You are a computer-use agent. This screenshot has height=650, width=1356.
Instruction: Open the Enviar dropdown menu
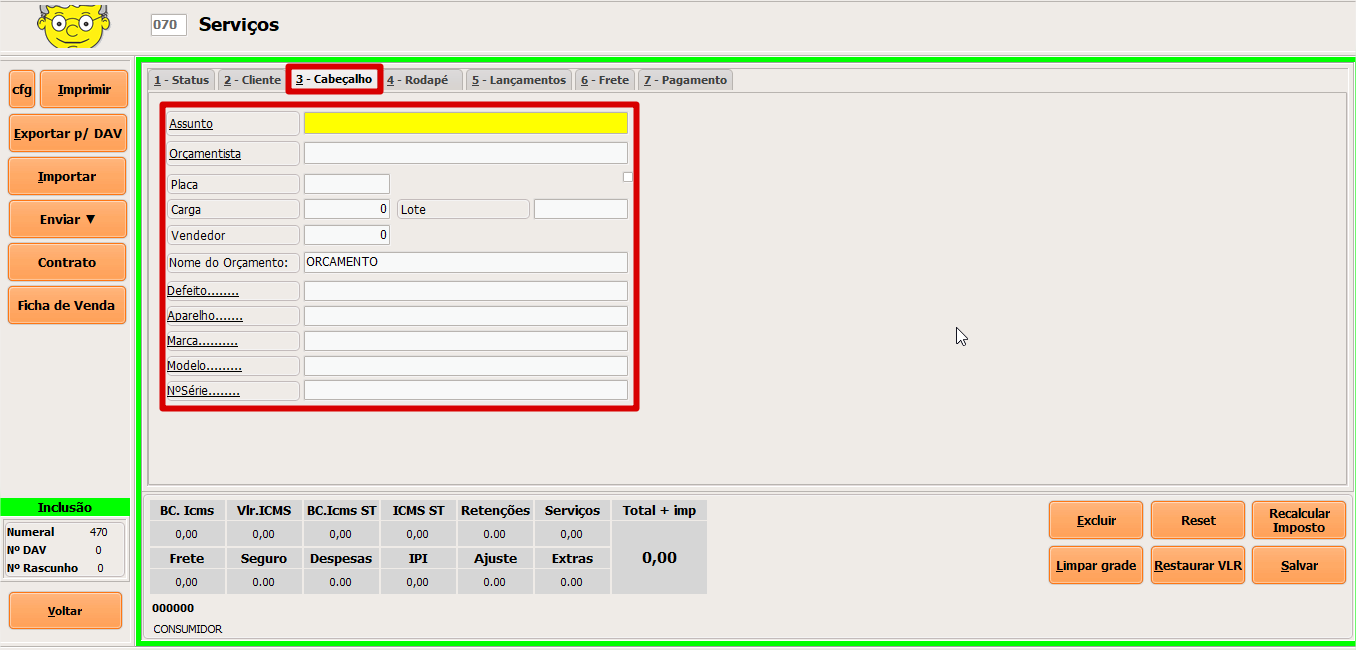[68, 219]
